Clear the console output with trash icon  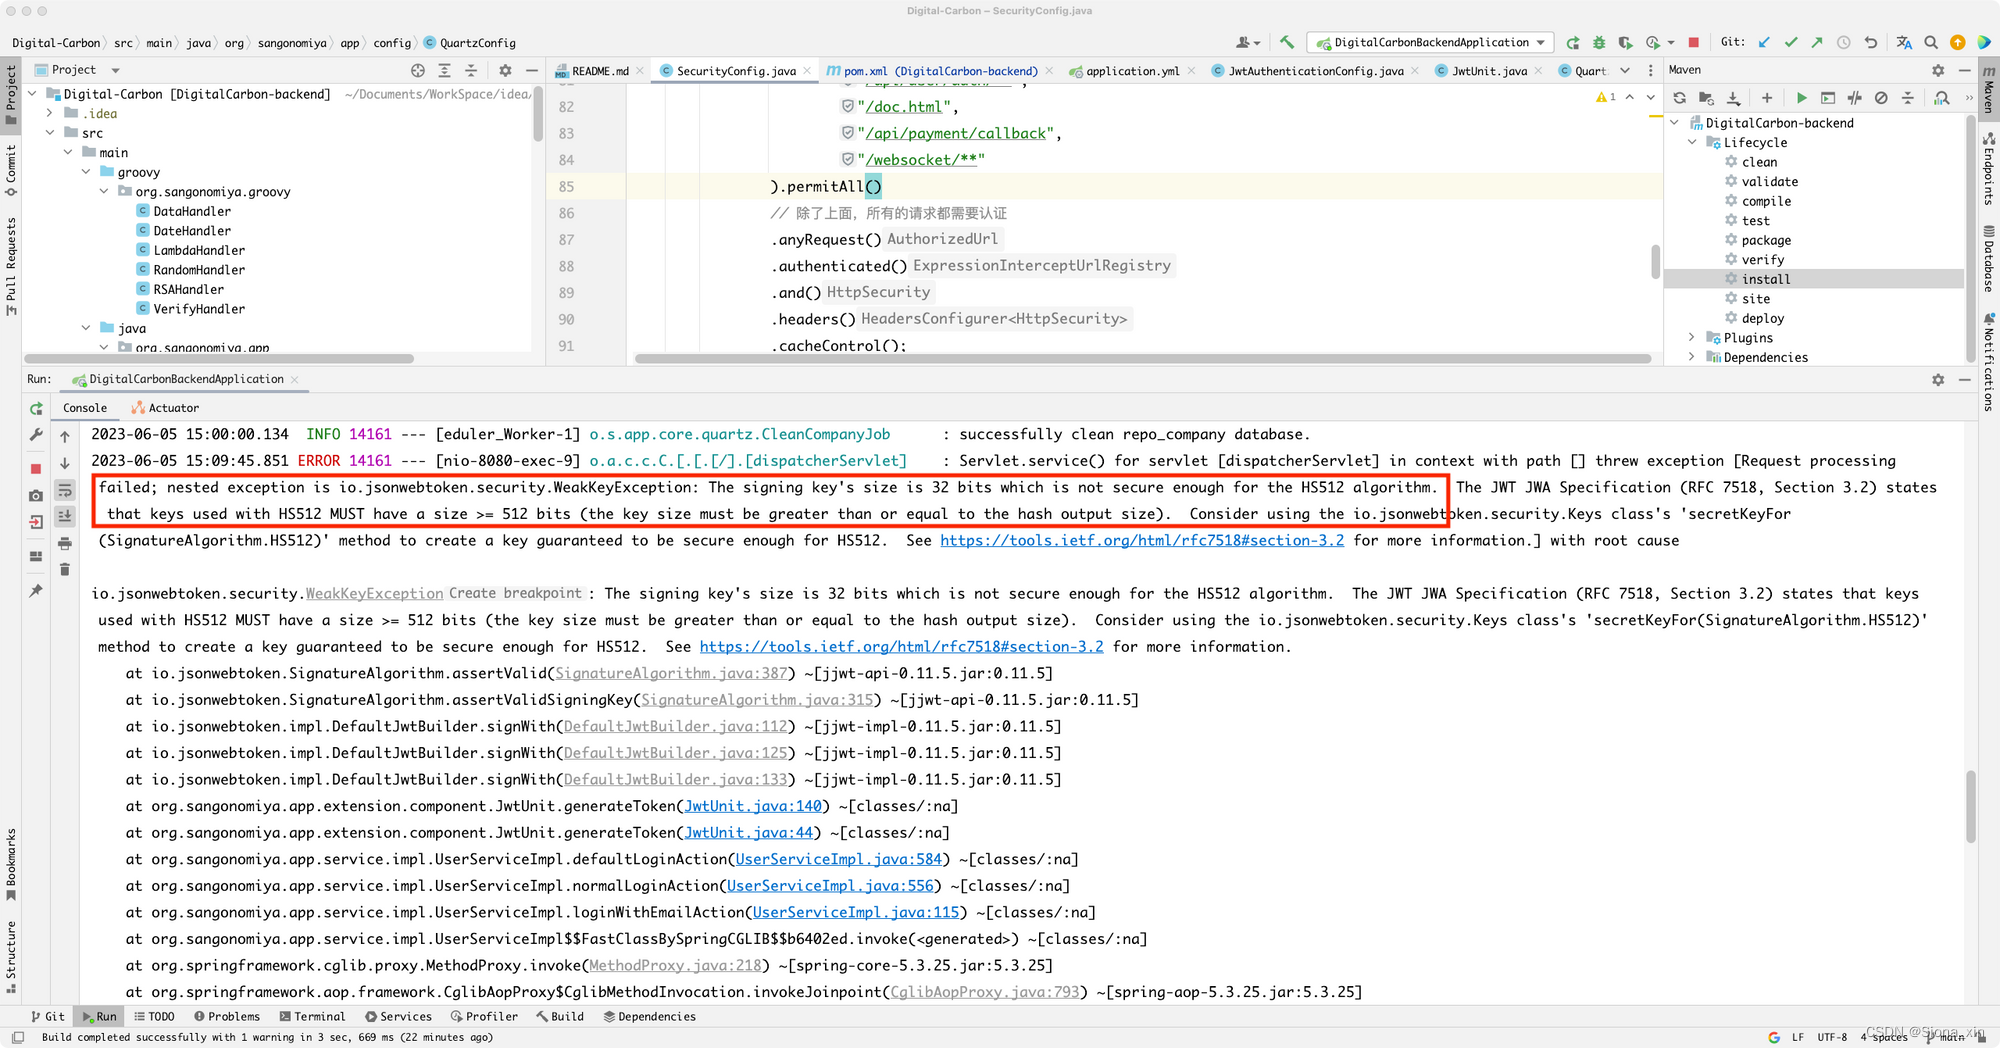[64, 569]
